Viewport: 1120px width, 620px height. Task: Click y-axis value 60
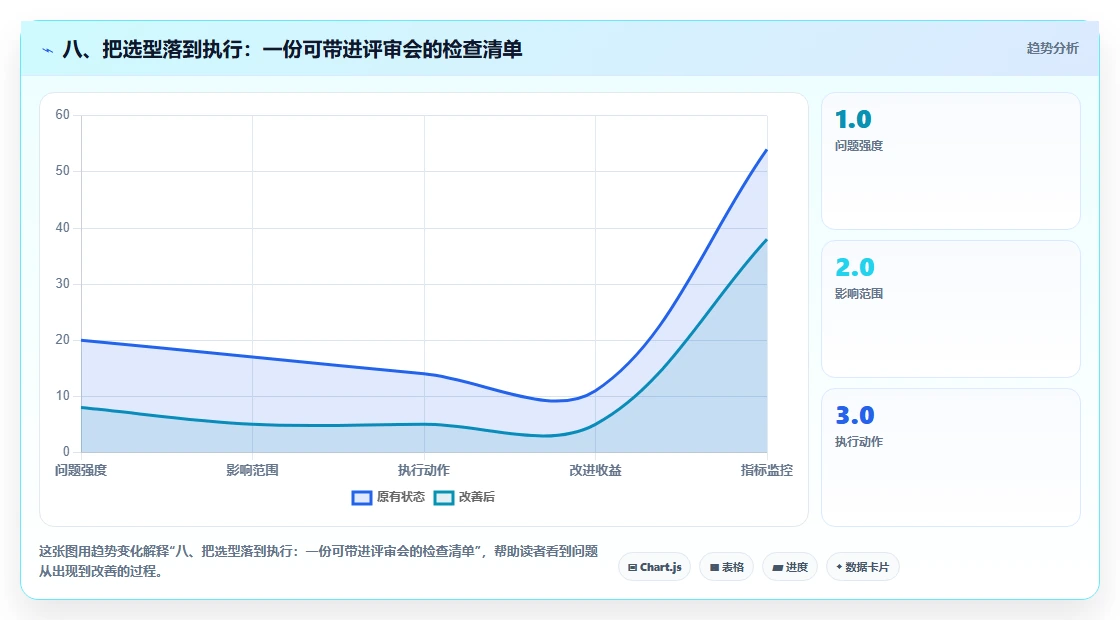(x=63, y=115)
